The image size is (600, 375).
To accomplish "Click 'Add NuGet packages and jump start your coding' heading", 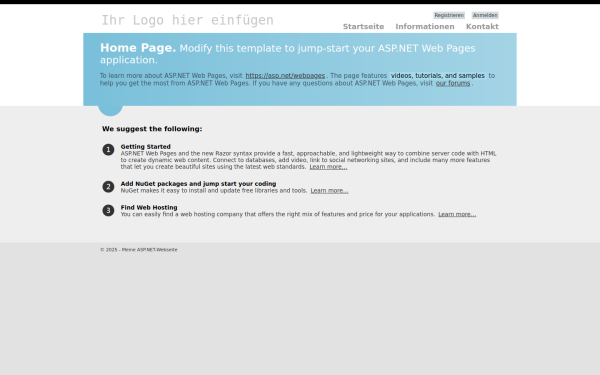I will 198,184.
